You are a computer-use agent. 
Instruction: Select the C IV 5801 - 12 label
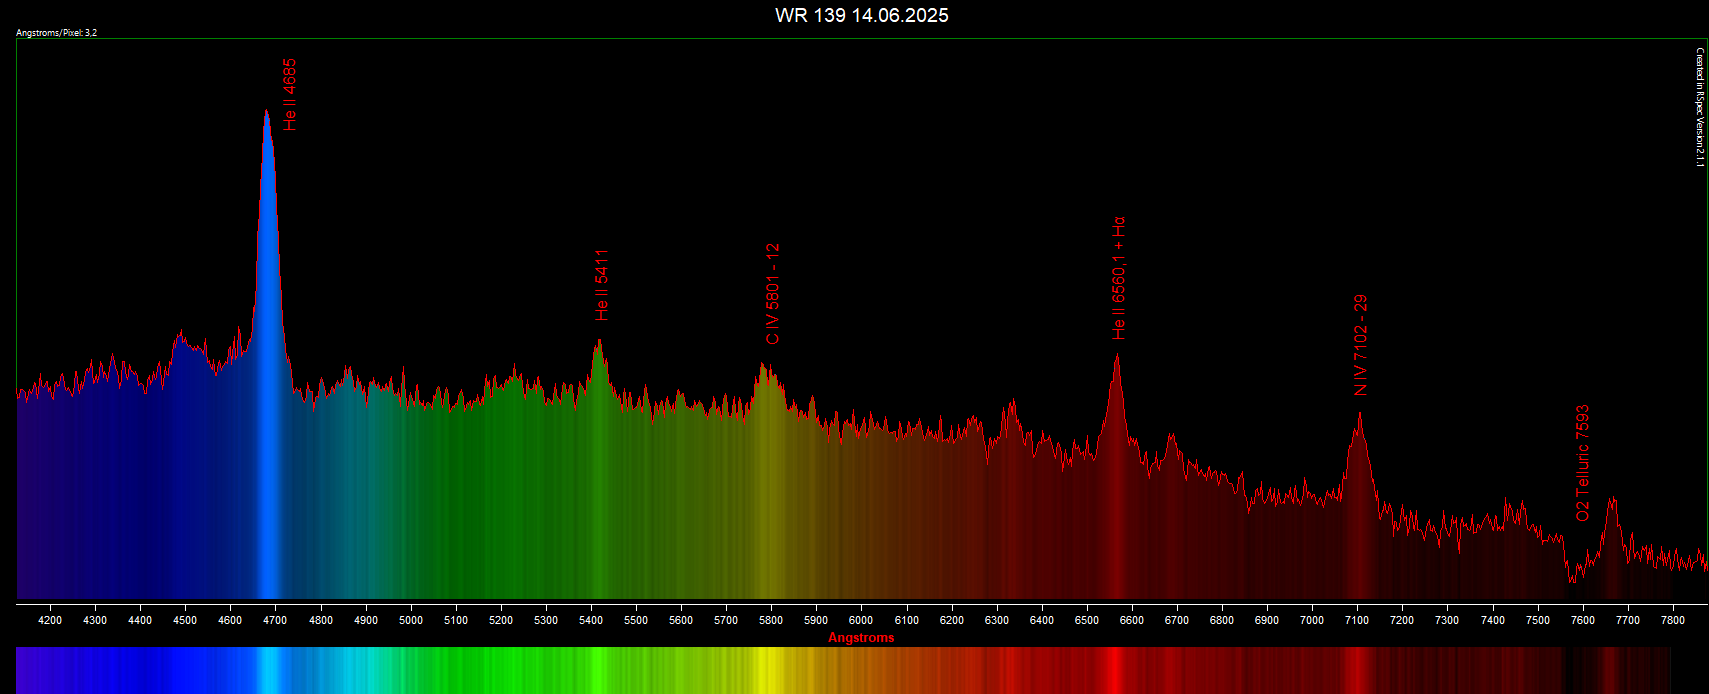[x=772, y=294]
